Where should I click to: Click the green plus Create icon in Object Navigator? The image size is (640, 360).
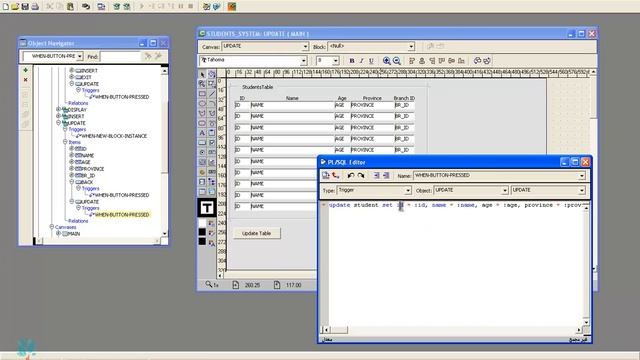pos(25,70)
